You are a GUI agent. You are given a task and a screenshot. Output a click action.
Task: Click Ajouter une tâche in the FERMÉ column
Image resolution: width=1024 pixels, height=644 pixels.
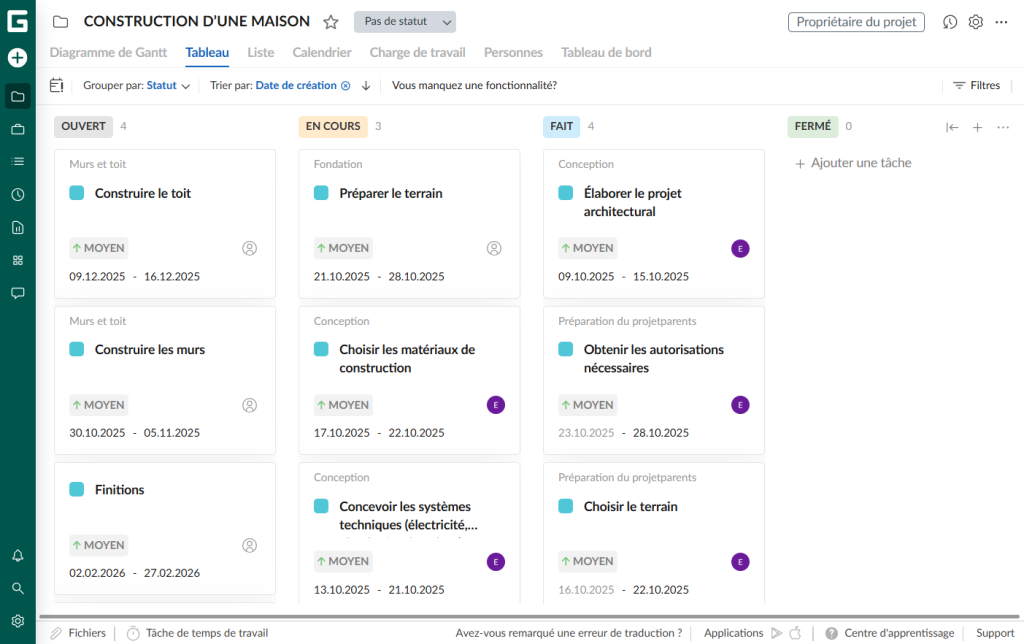click(x=852, y=162)
